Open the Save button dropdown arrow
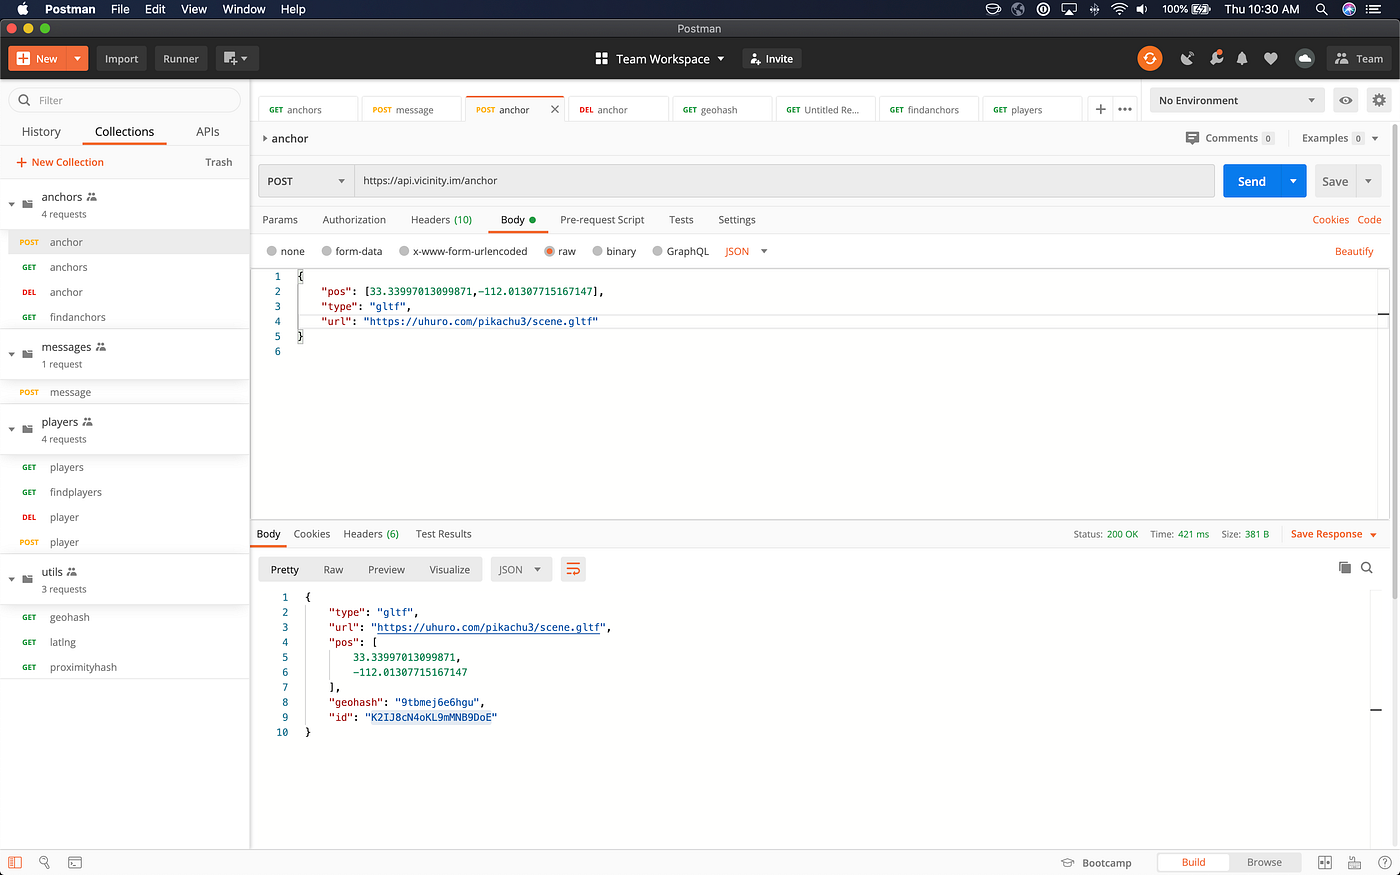Image resolution: width=1400 pixels, height=875 pixels. tap(1369, 181)
